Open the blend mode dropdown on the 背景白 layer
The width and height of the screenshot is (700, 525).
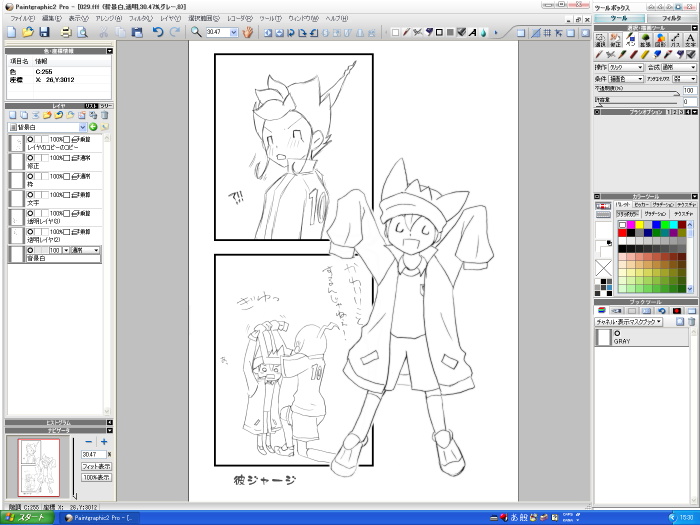(85, 250)
